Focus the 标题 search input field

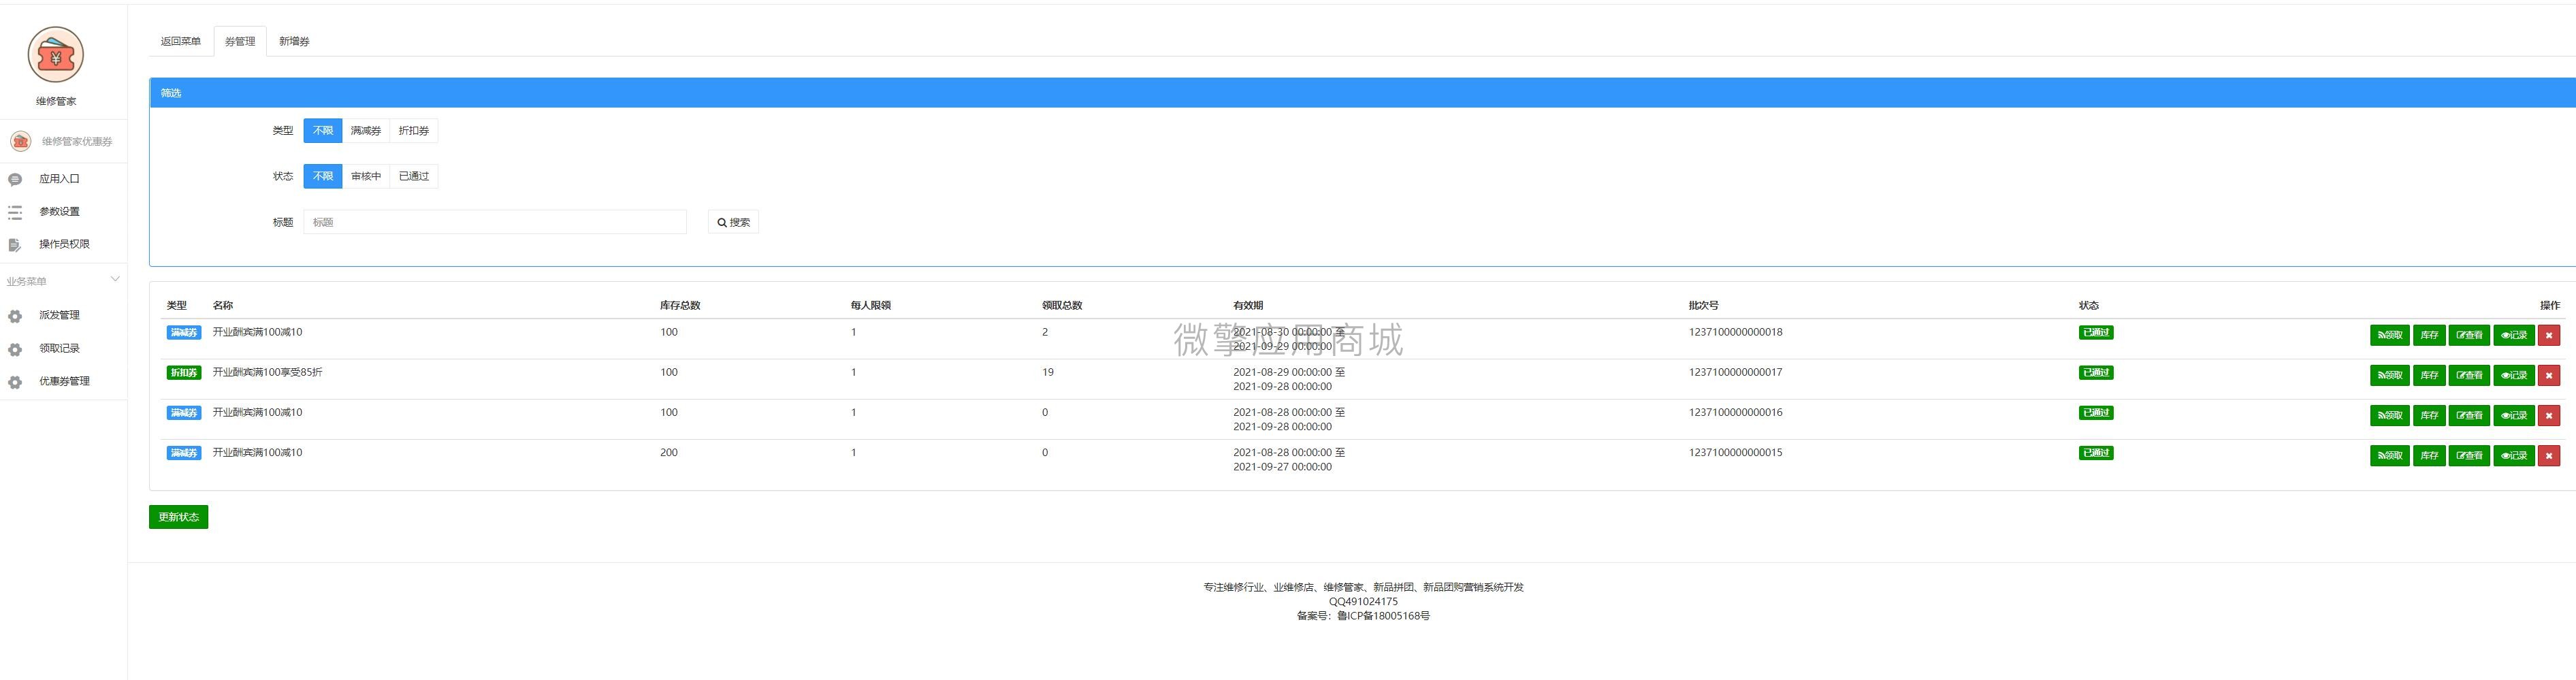point(495,222)
